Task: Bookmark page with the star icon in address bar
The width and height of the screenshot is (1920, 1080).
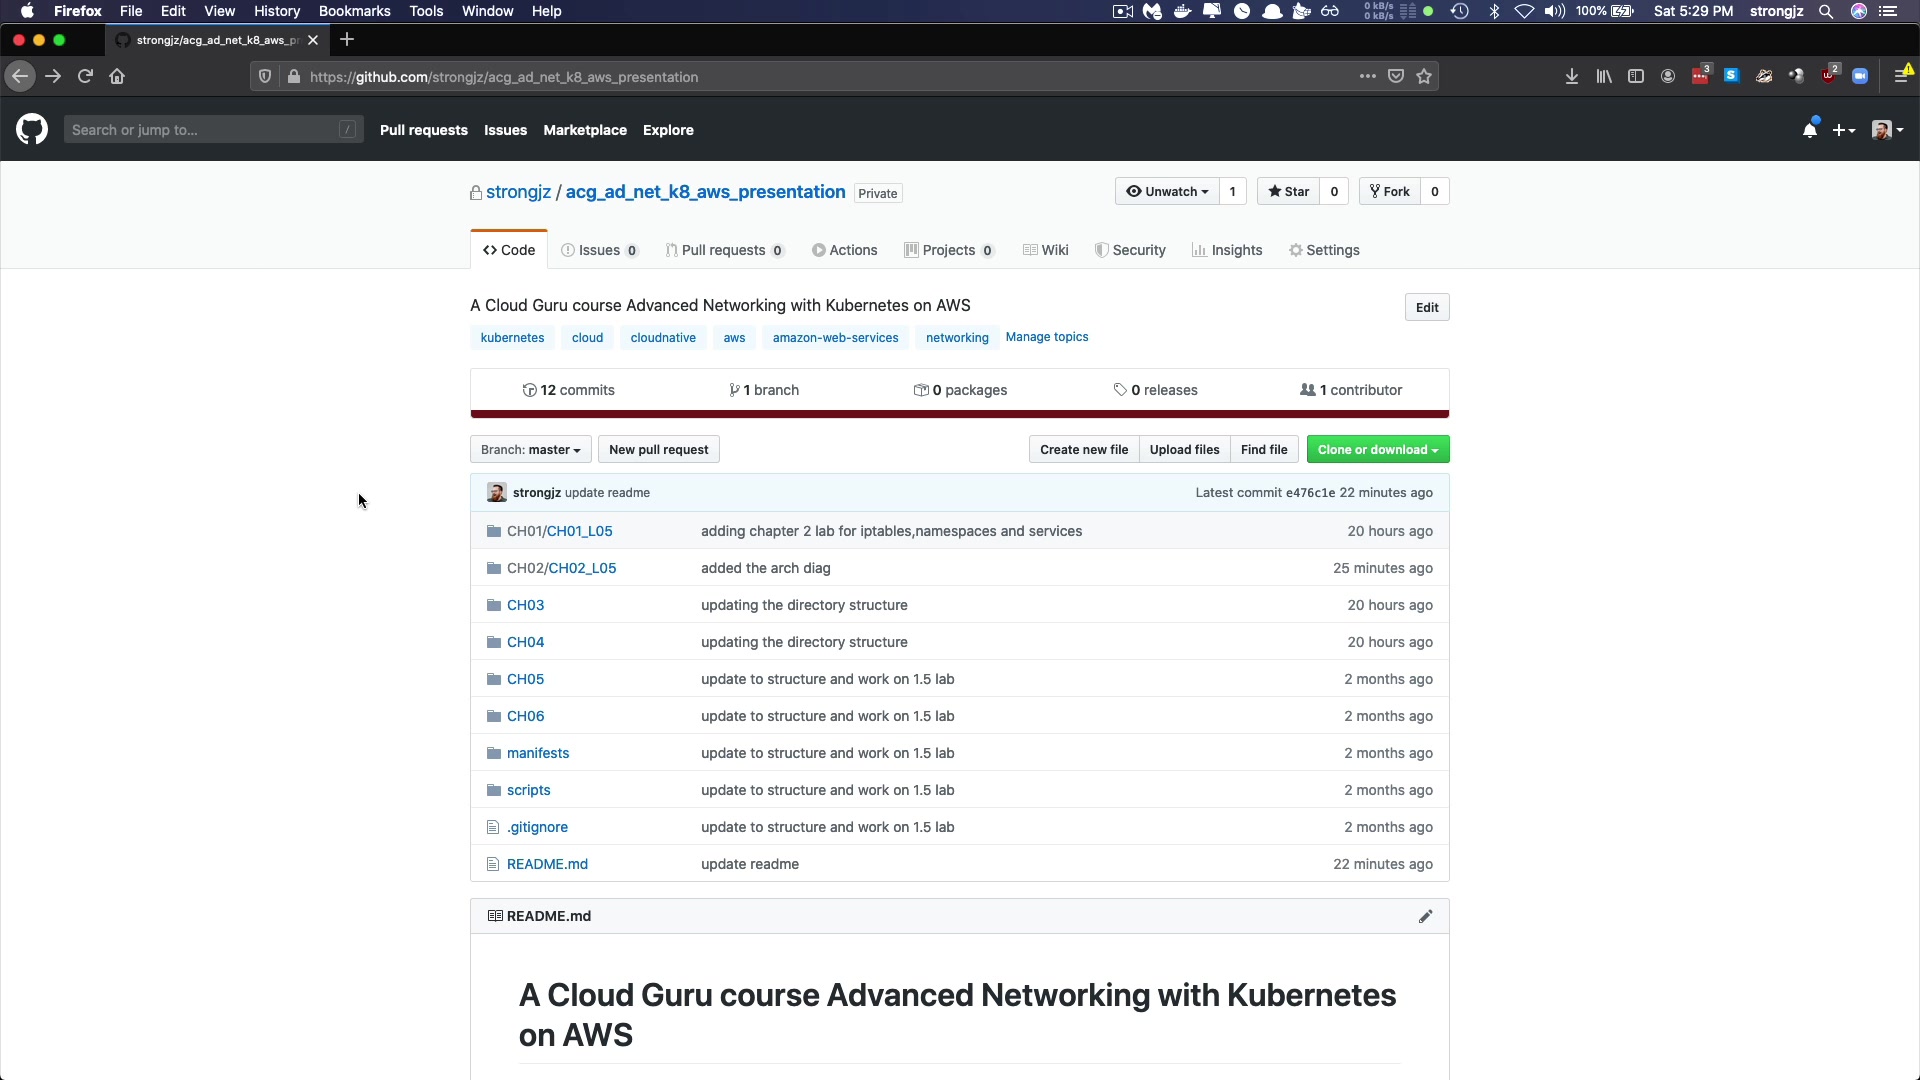Action: [x=1424, y=77]
